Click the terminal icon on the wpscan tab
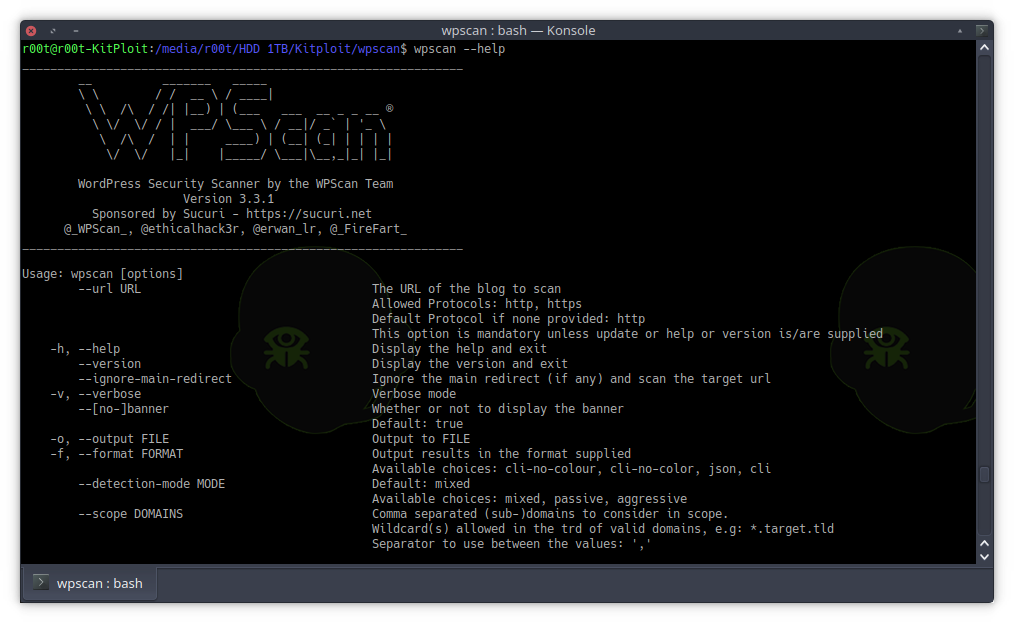The width and height of the screenshot is (1014, 623). [x=41, y=582]
